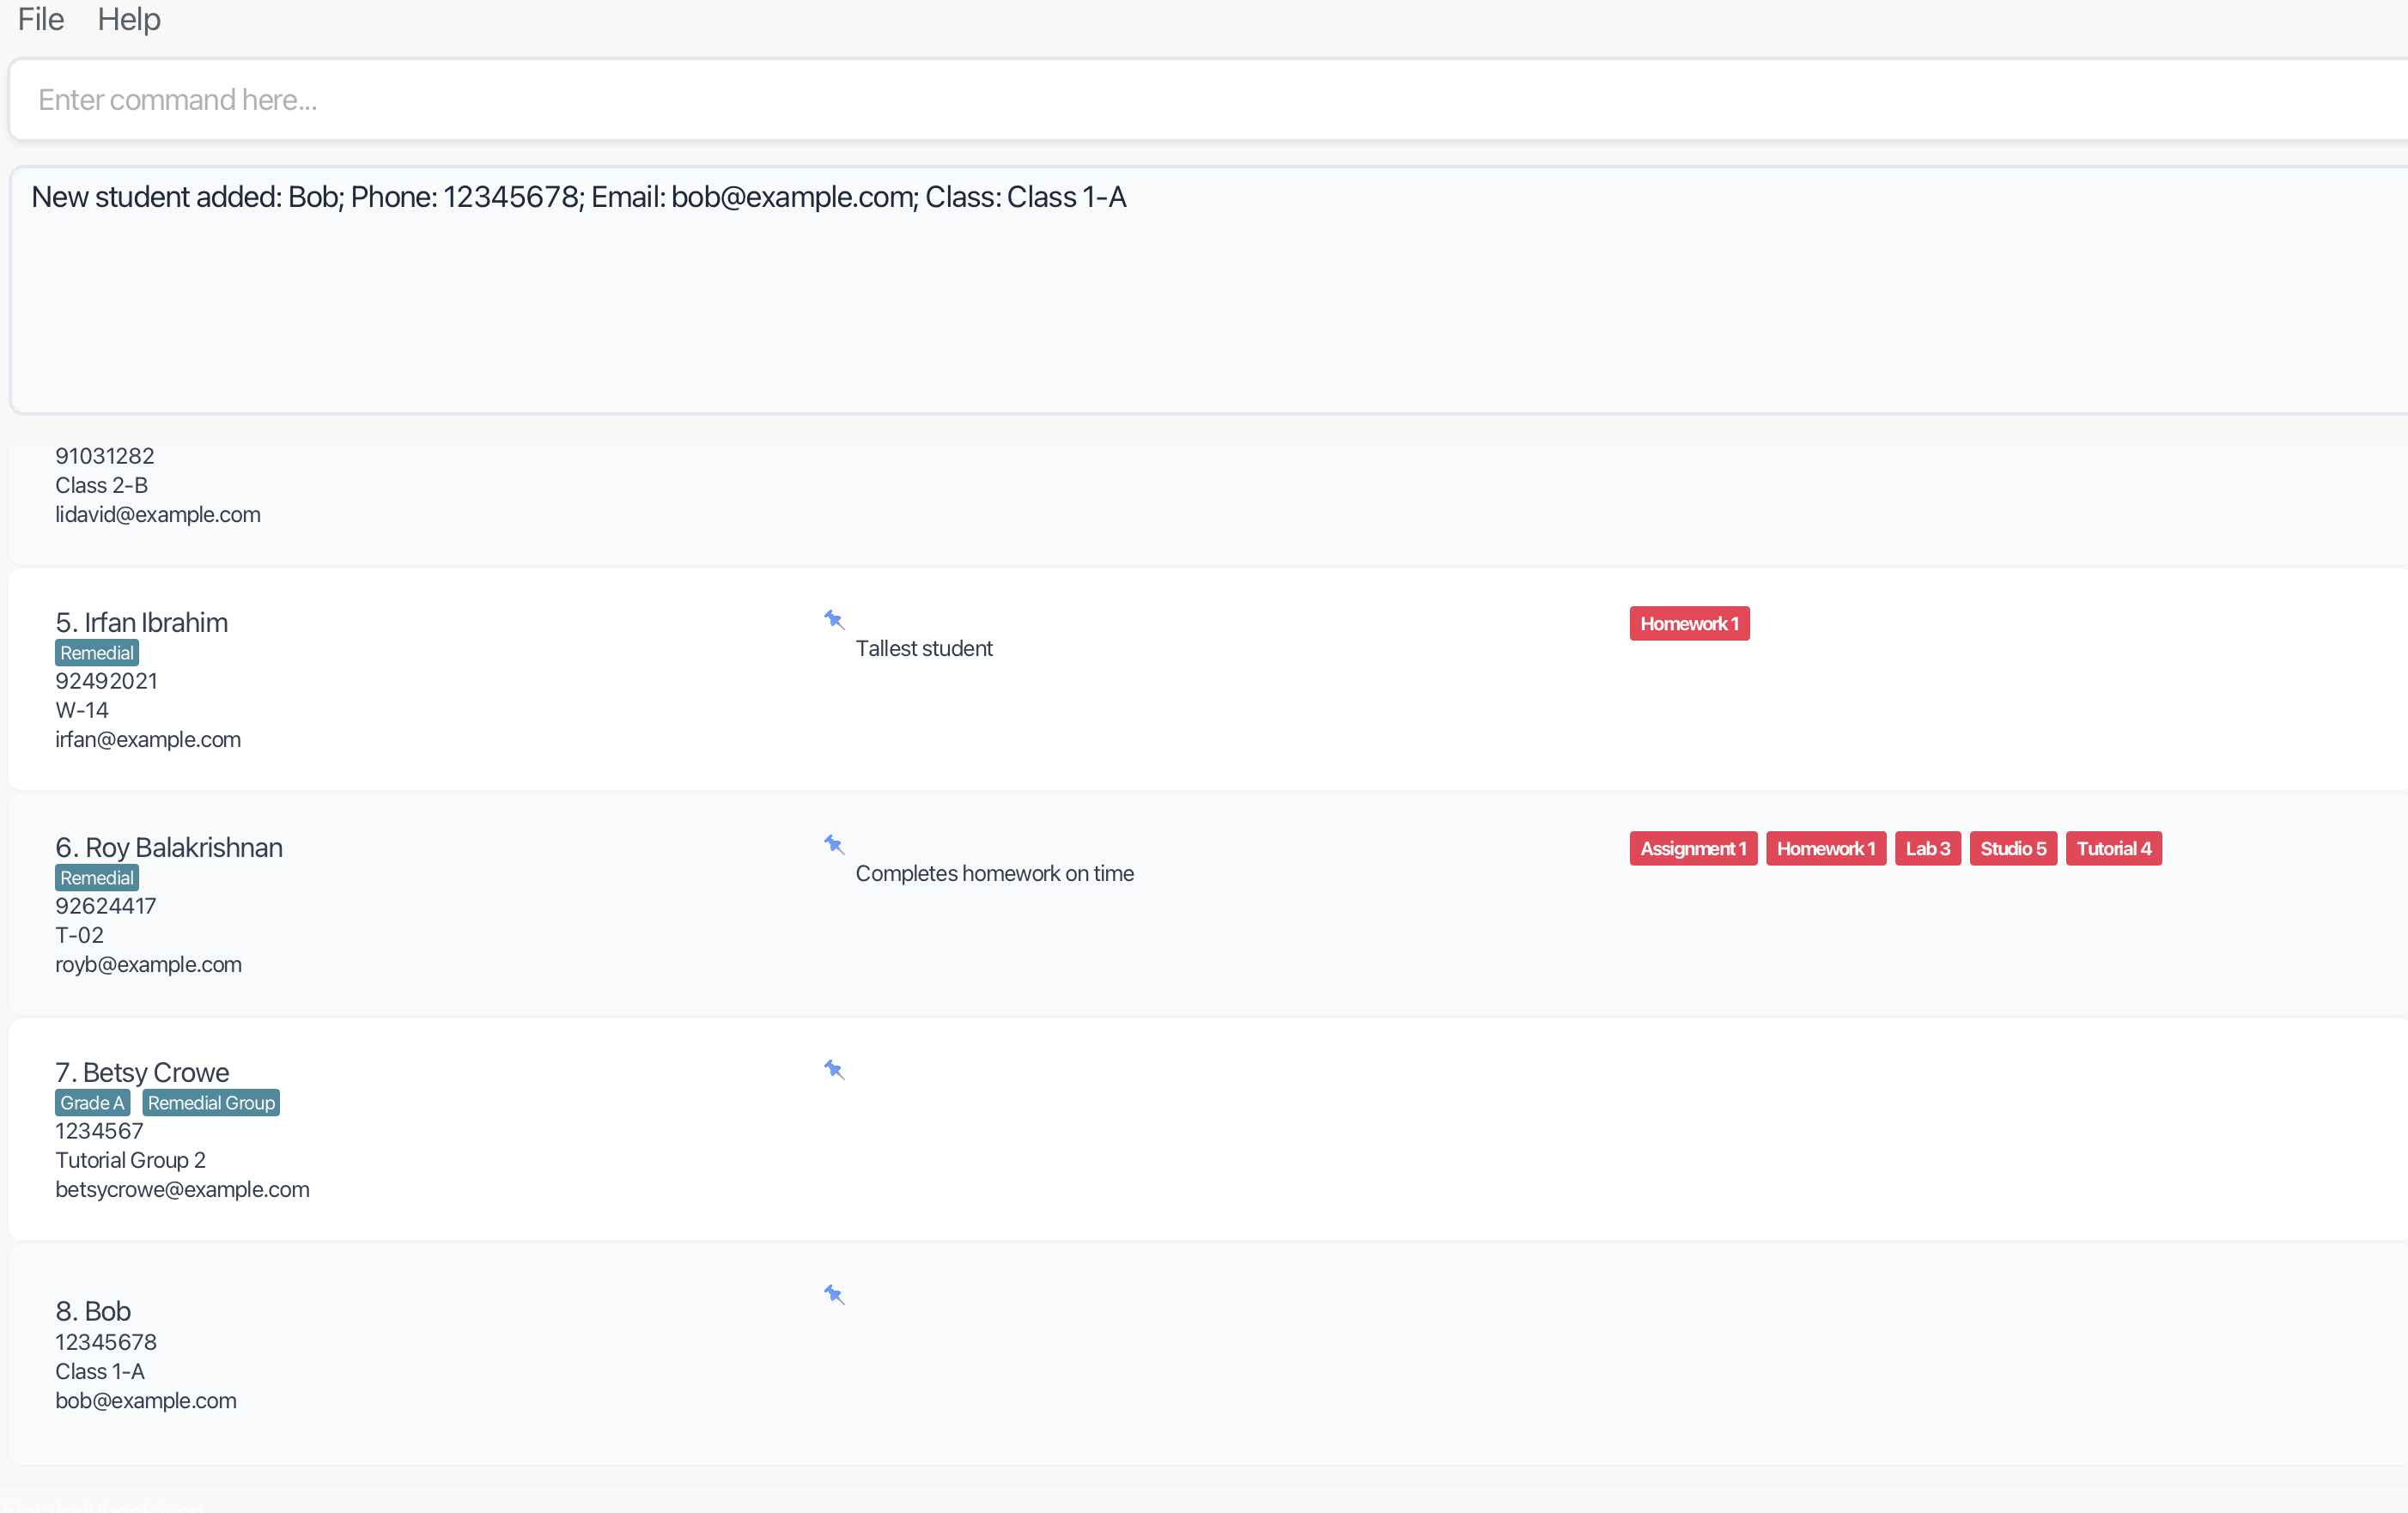Image resolution: width=2408 pixels, height=1513 pixels.
Task: Click the Studio 5 tag
Action: (2013, 849)
